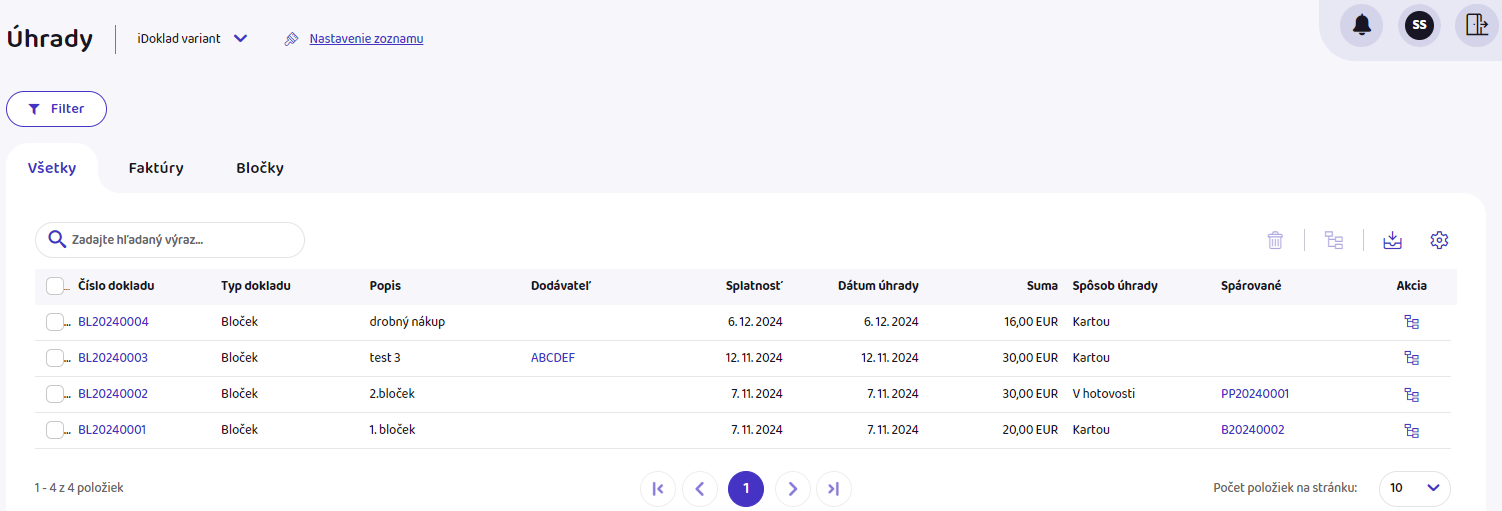Open paired document PP20240001 link
Screen dimensions: 1502x511
1255,394
